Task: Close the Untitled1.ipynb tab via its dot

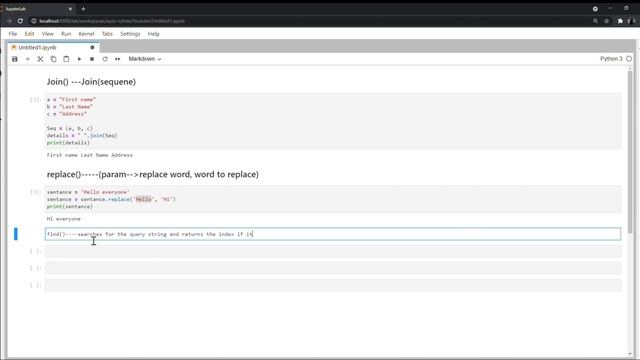Action: (92, 47)
